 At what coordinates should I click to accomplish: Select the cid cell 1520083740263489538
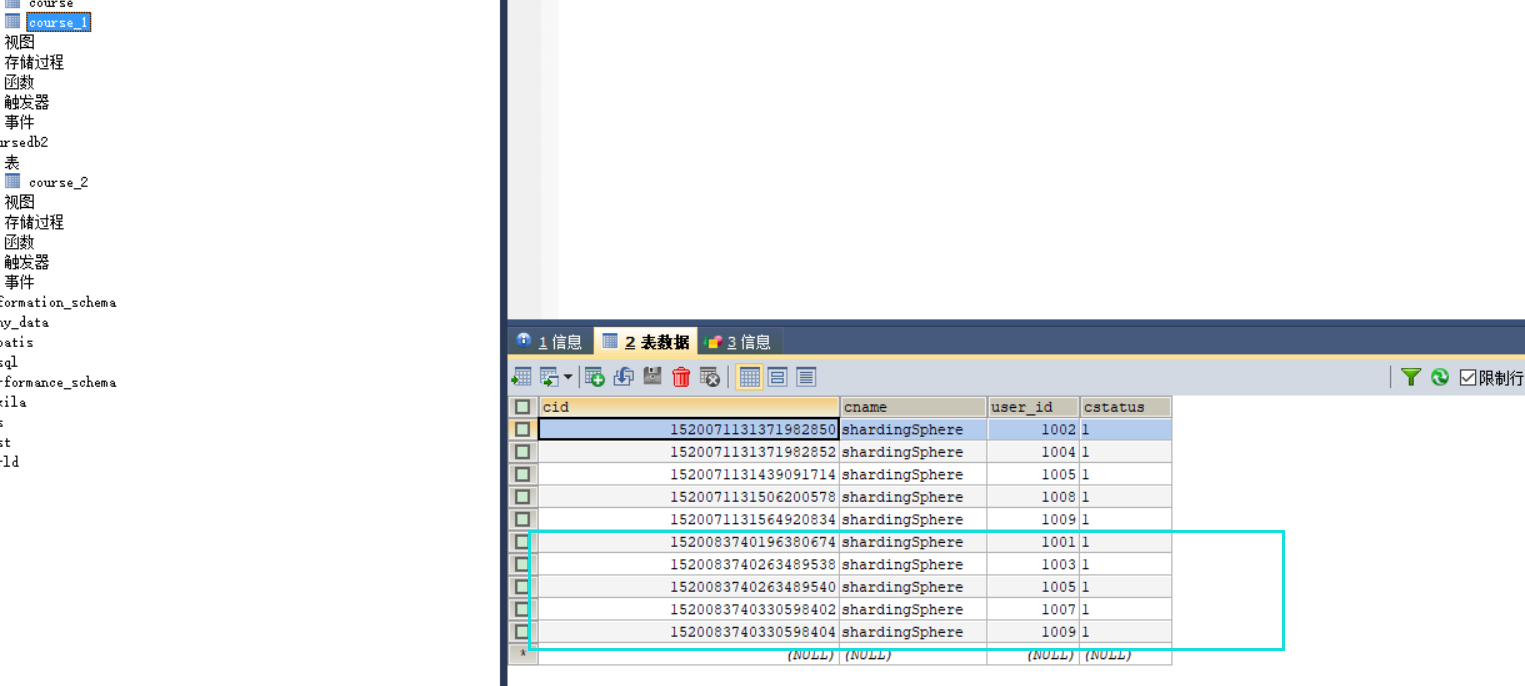689,564
